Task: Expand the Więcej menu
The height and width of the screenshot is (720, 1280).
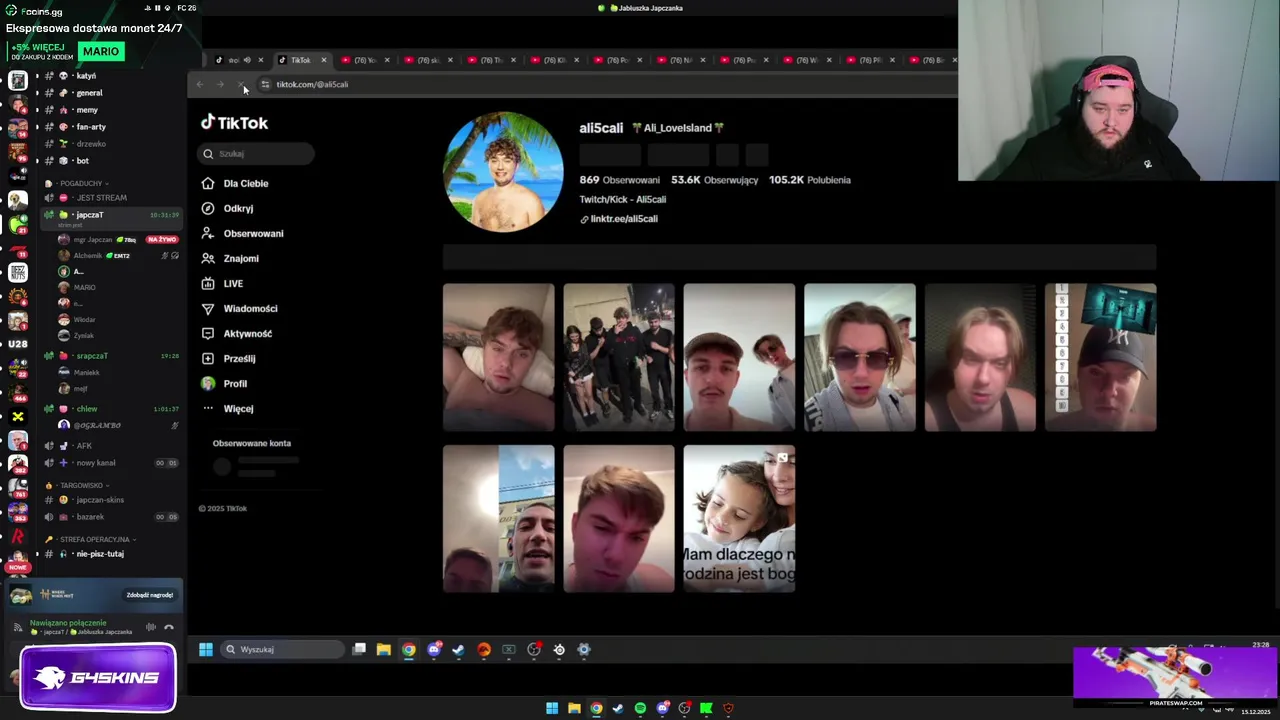Action: (x=238, y=409)
